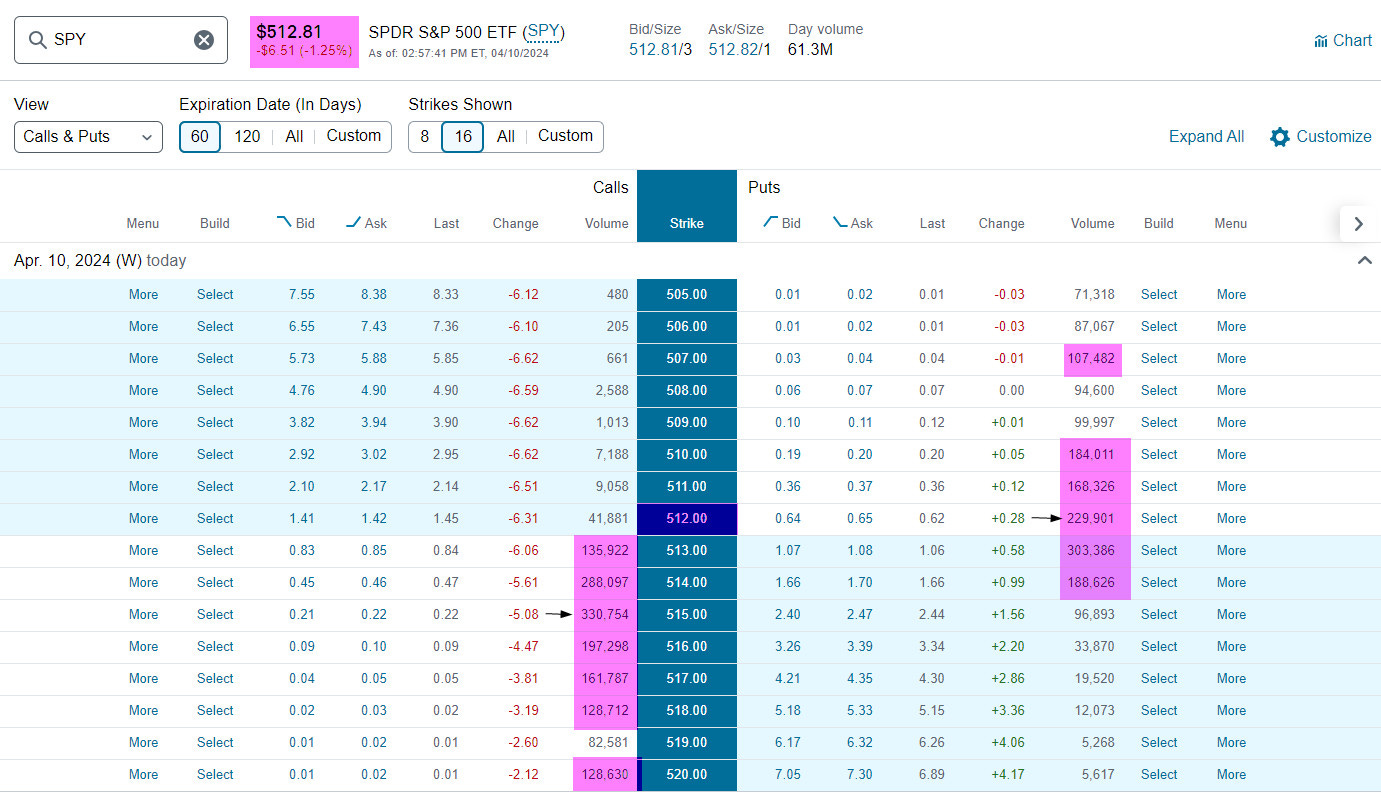This screenshot has width=1381, height=792.
Task: Select 120 days expiration filter
Action: 247,137
